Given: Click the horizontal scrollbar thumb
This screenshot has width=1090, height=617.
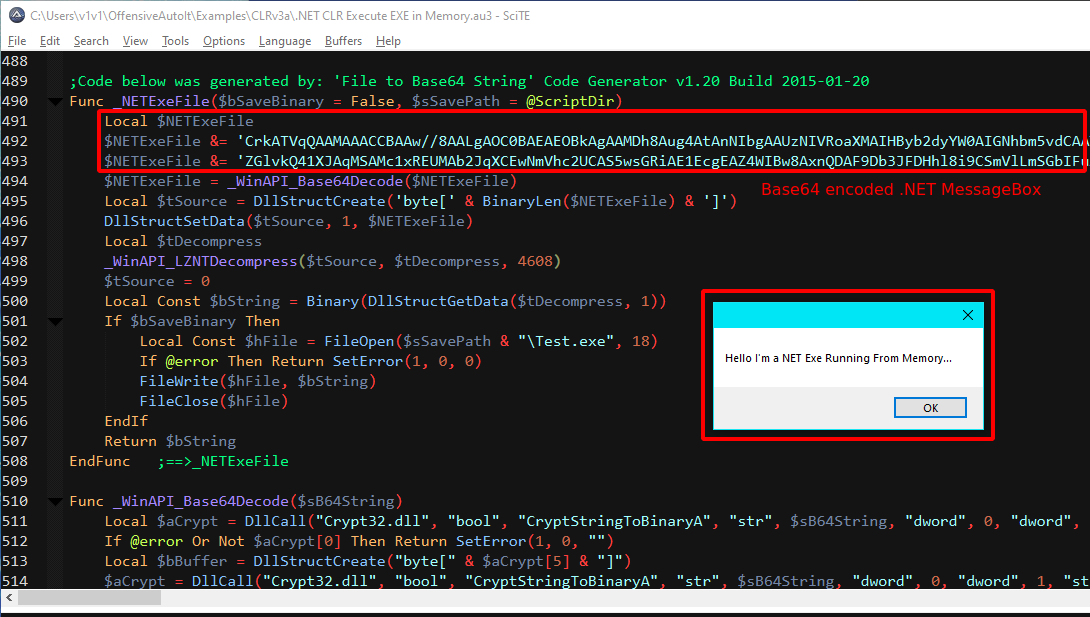Looking at the screenshot, I should click(x=89, y=597).
